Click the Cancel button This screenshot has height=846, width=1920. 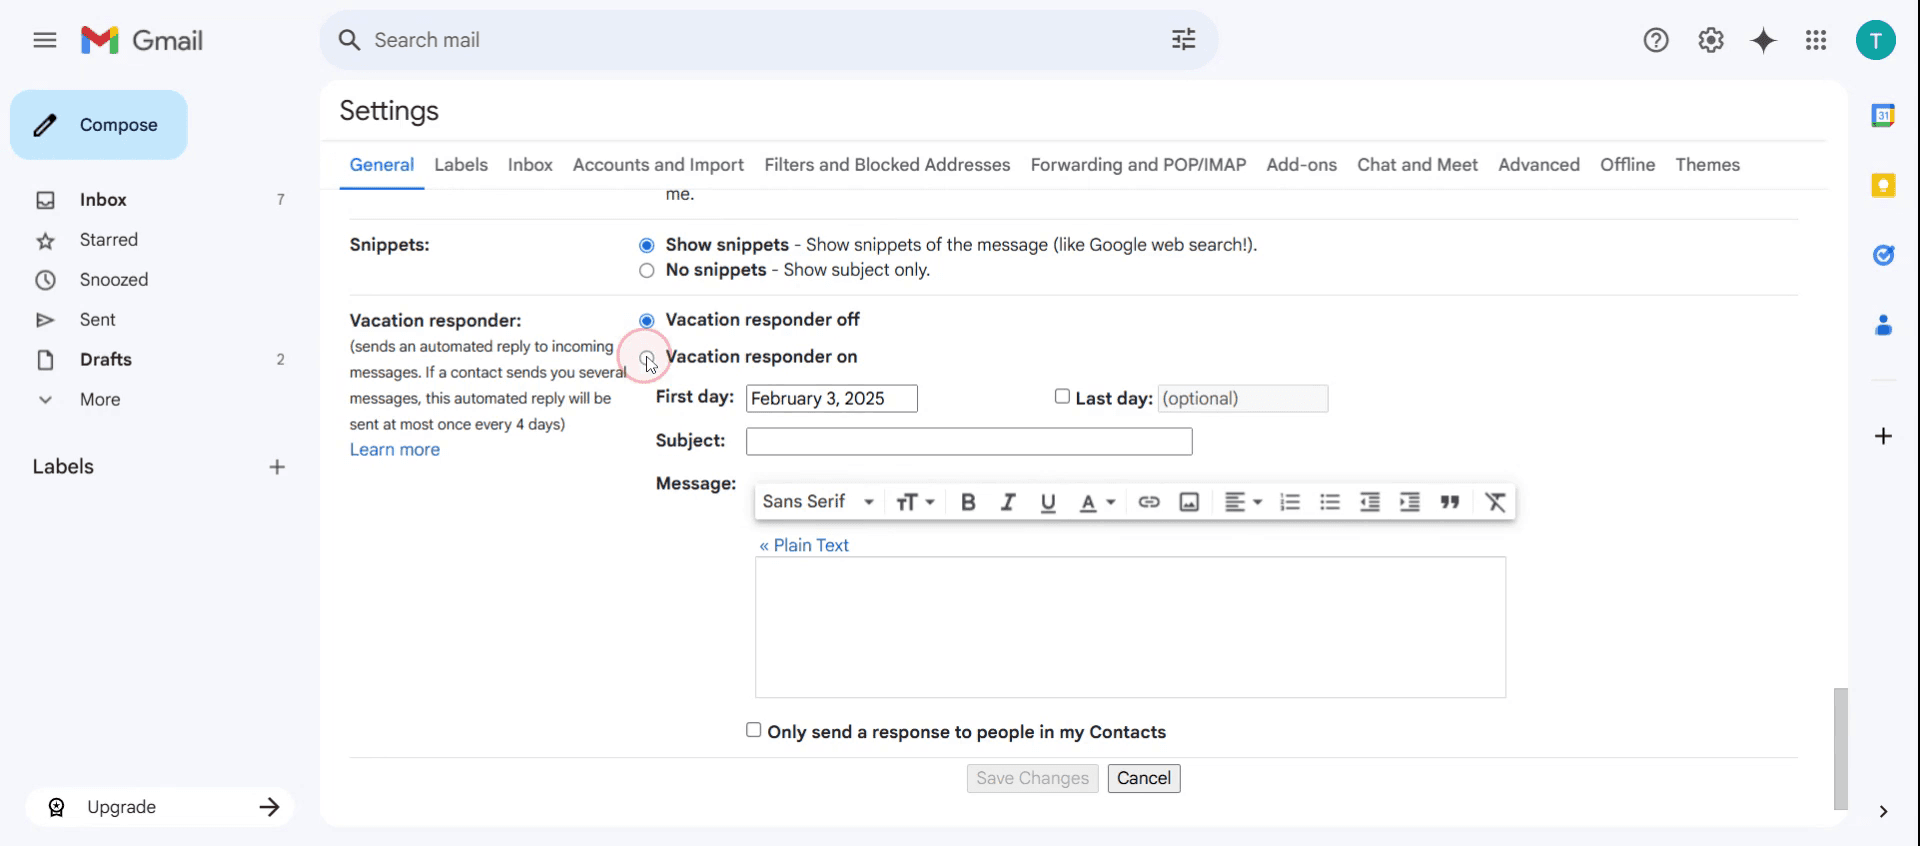click(1144, 778)
